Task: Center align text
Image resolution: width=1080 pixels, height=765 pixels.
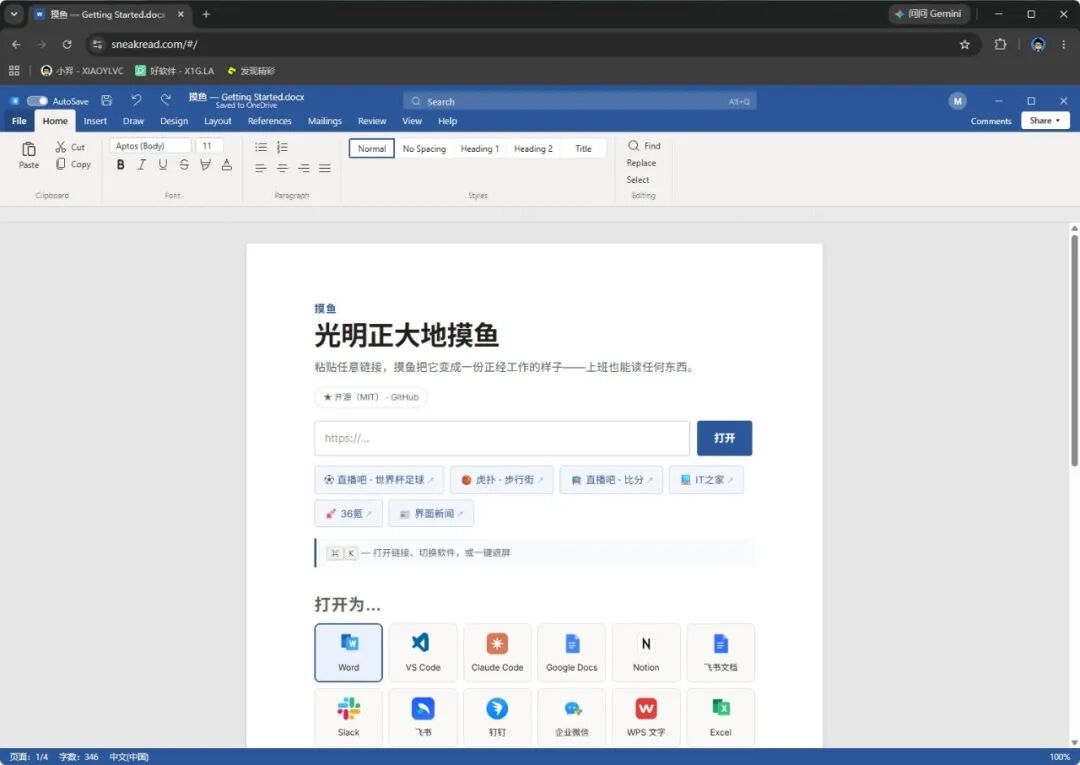Action: point(282,168)
